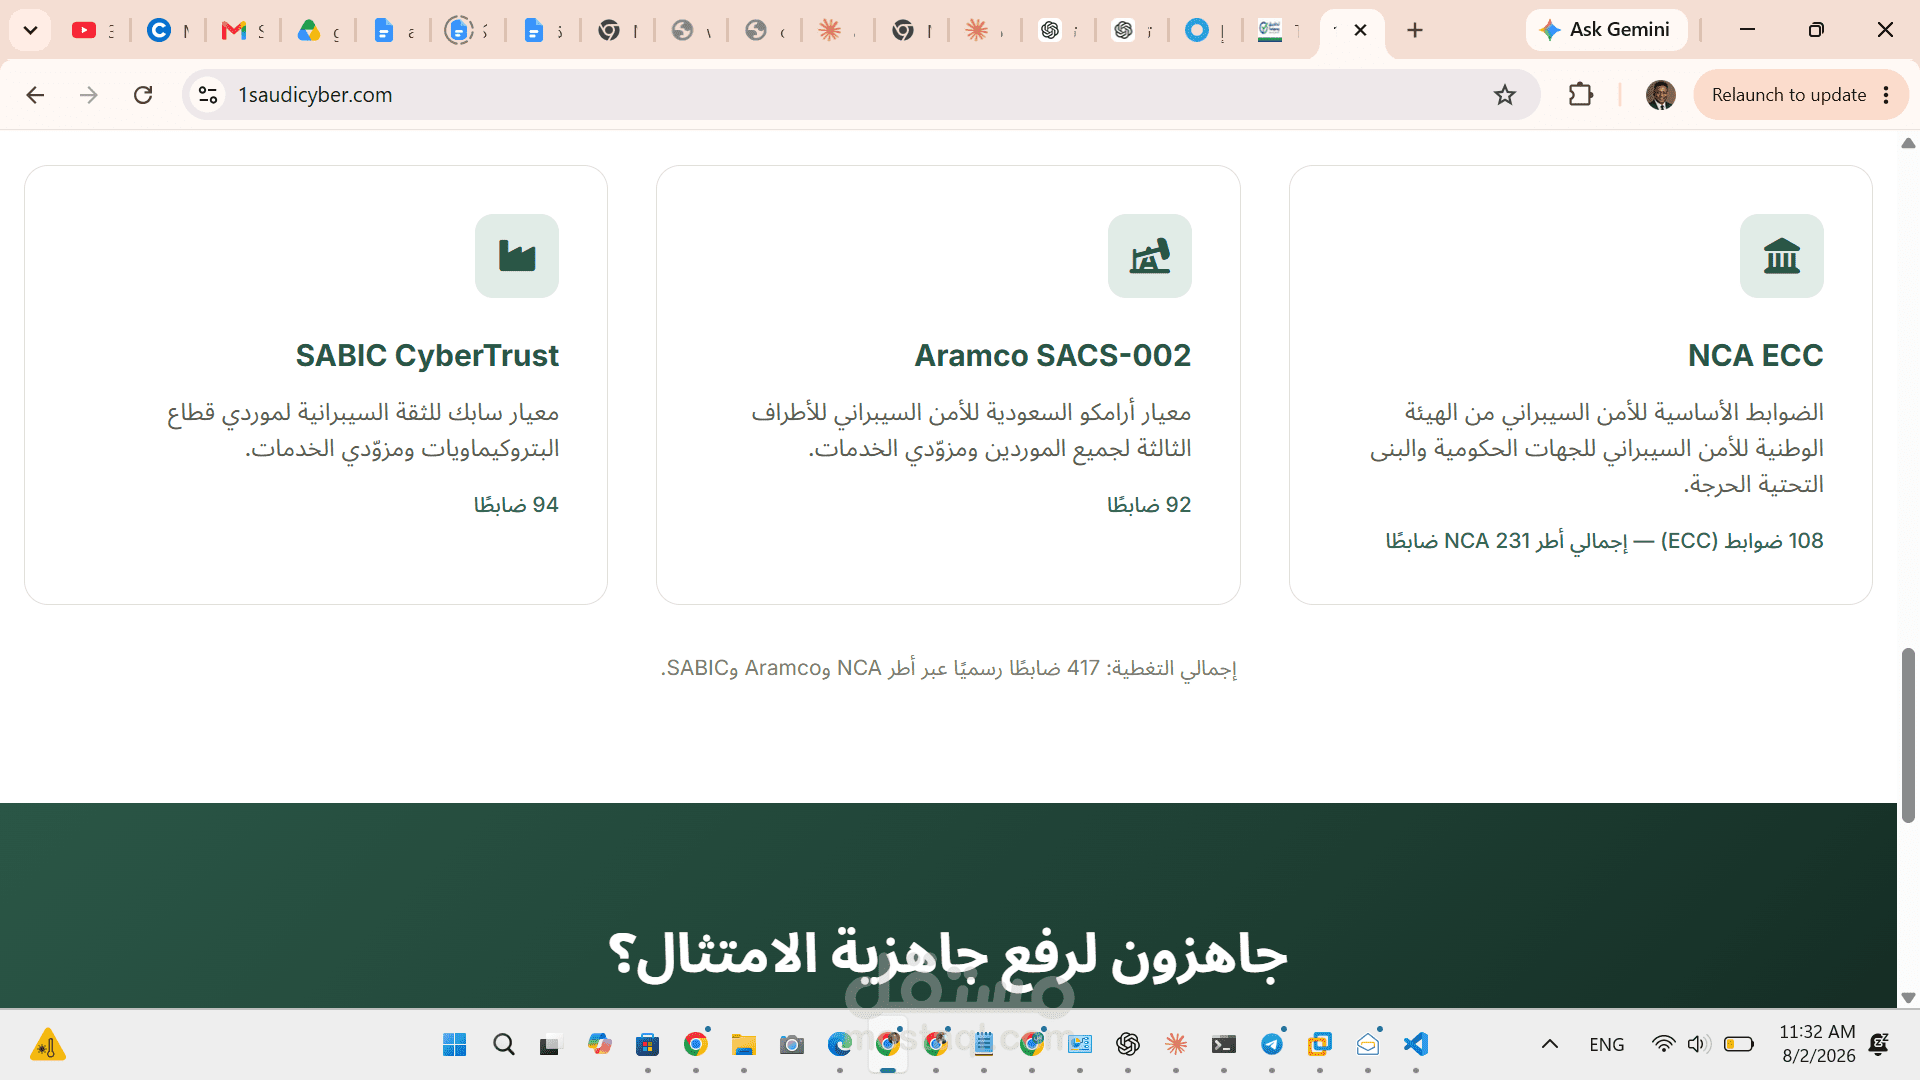Click the browser forward arrow
The height and width of the screenshot is (1080, 1920).
point(89,95)
